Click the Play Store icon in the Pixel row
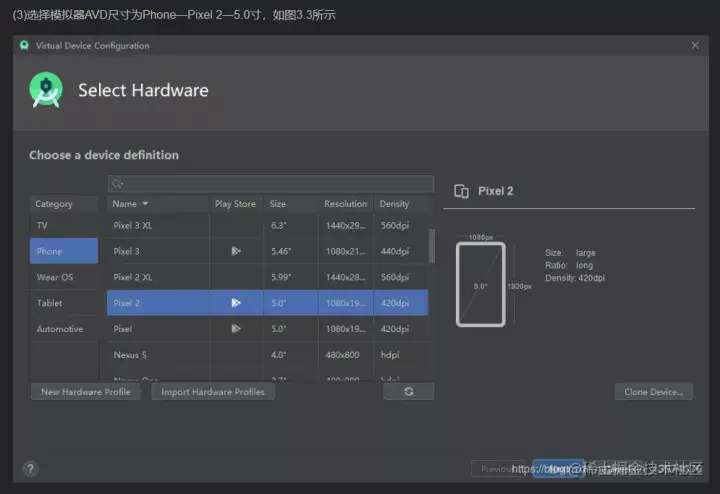Viewport: 720px width, 494px height. point(236,329)
